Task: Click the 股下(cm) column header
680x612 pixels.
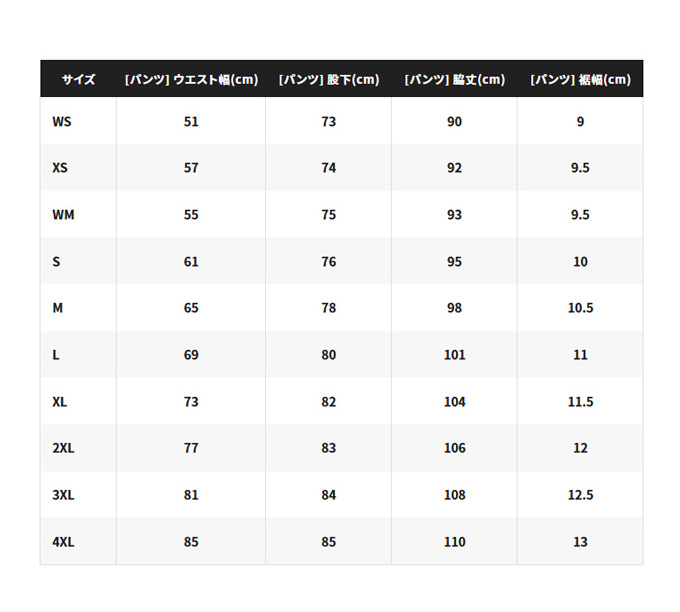Action: point(328,79)
